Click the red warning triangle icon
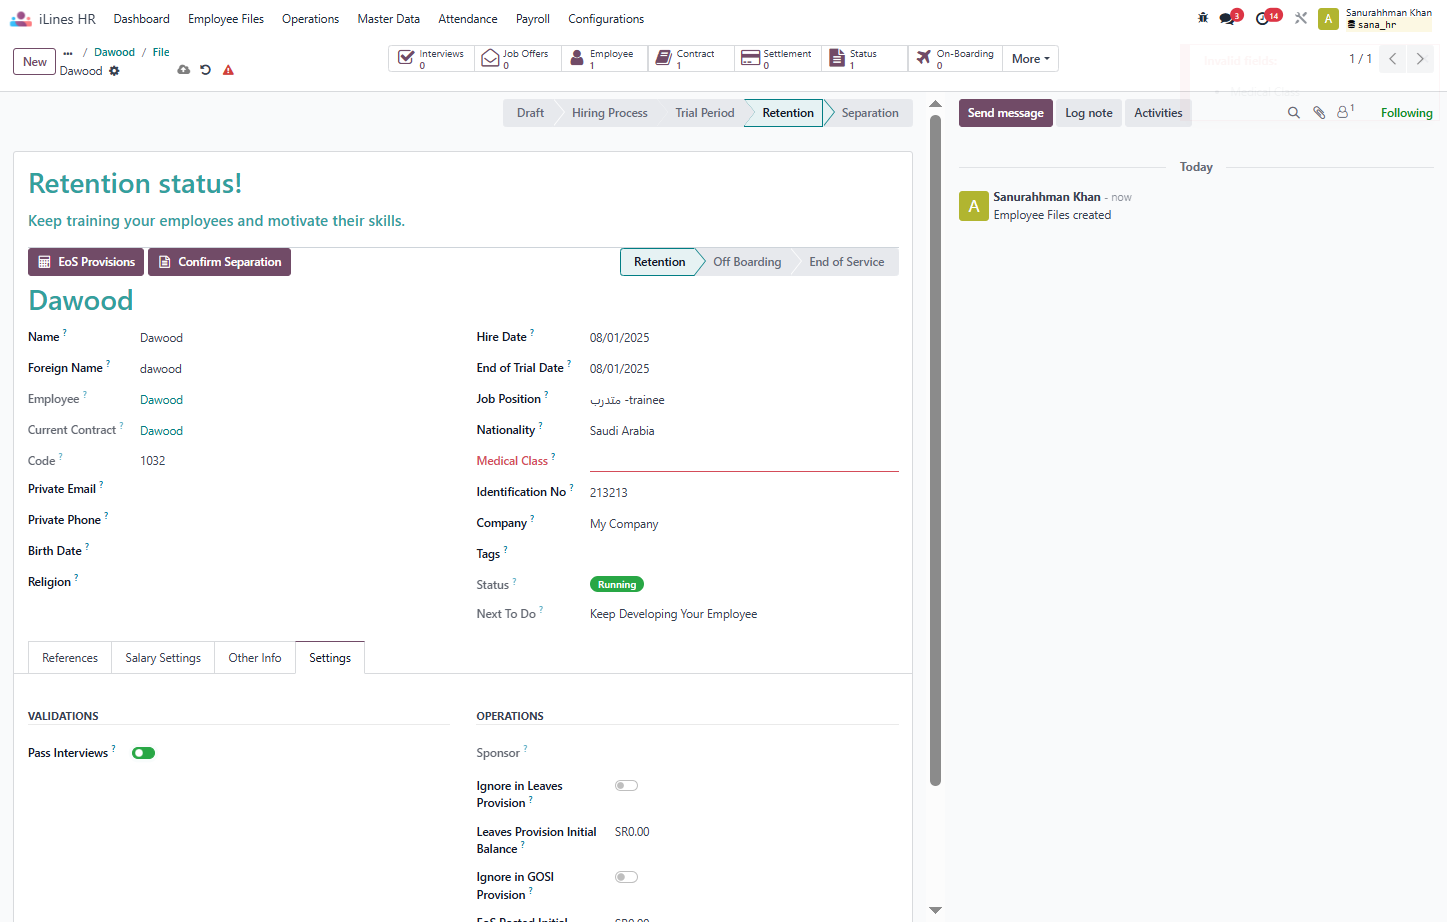The height and width of the screenshot is (922, 1447). [228, 70]
